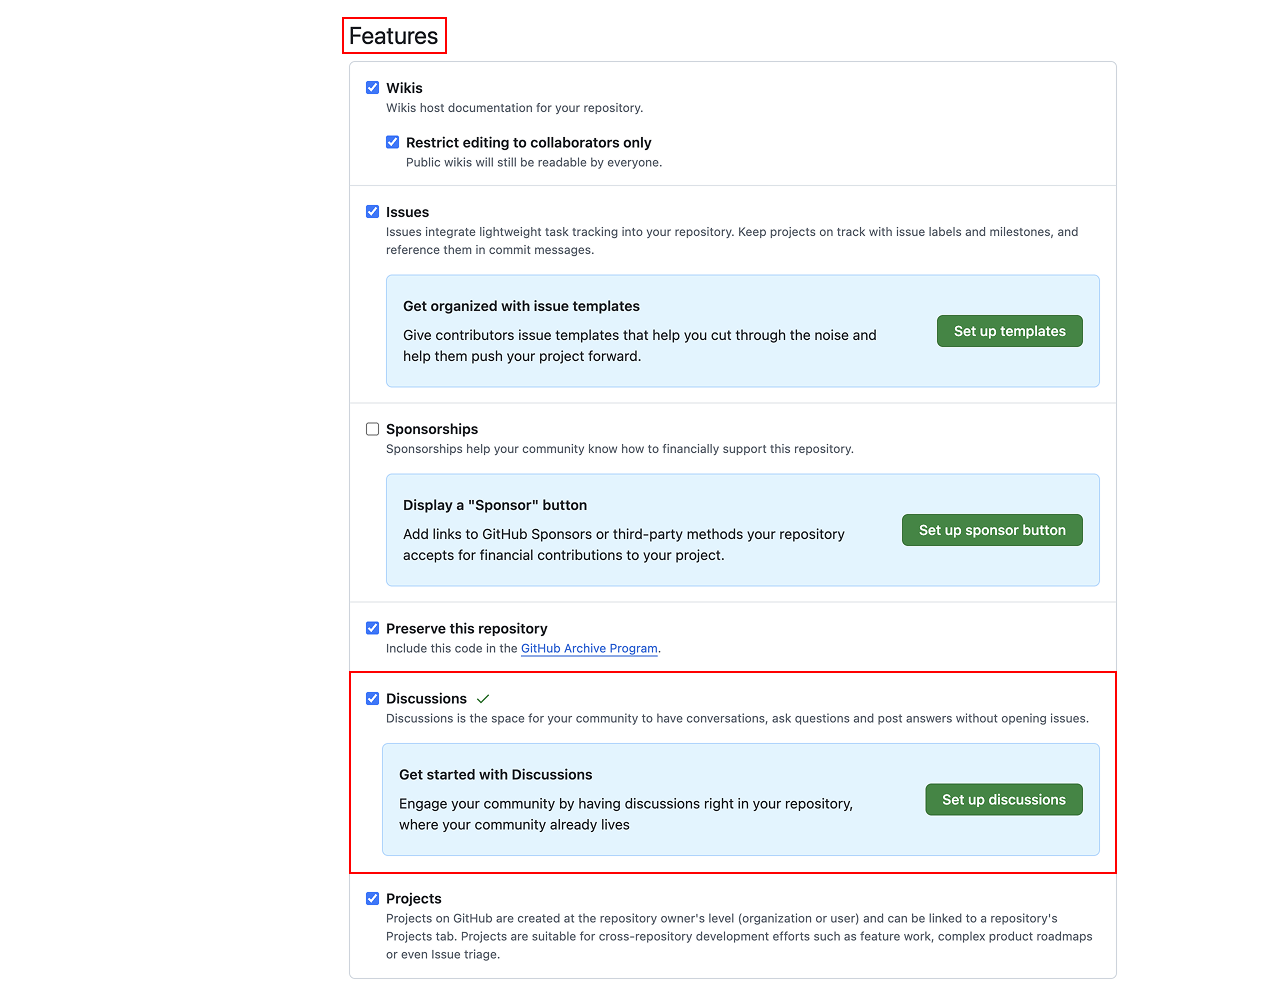Click the "Get started with Discussions" heading

pyautogui.click(x=495, y=775)
